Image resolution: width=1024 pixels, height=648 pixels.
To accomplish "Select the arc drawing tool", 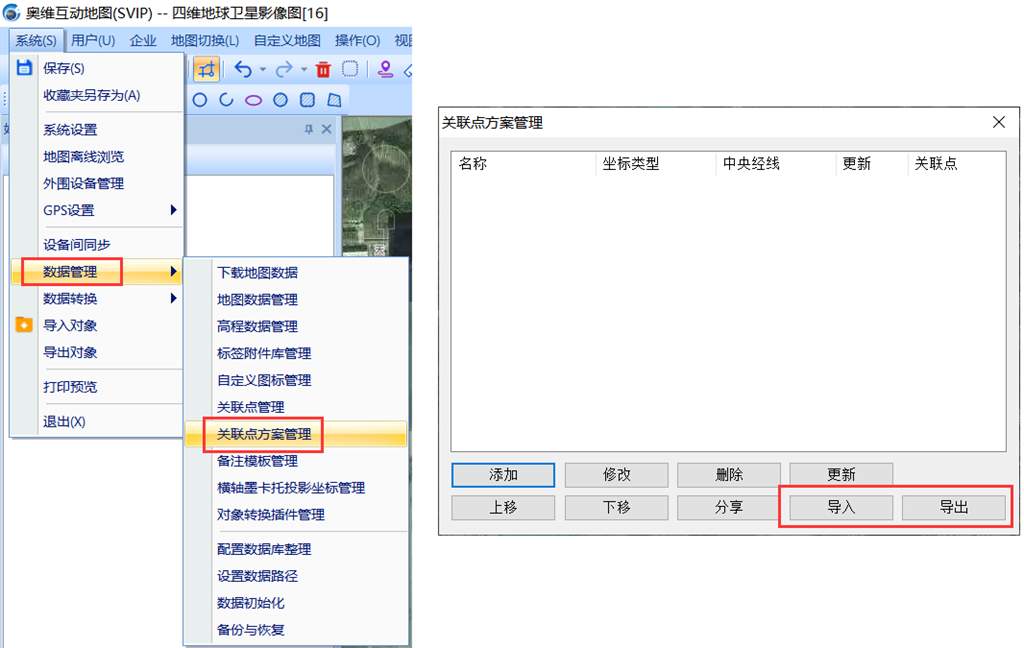I will point(227,100).
